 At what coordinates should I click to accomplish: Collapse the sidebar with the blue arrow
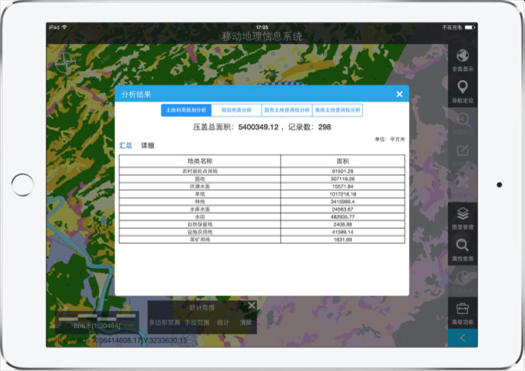pyautogui.click(x=463, y=338)
